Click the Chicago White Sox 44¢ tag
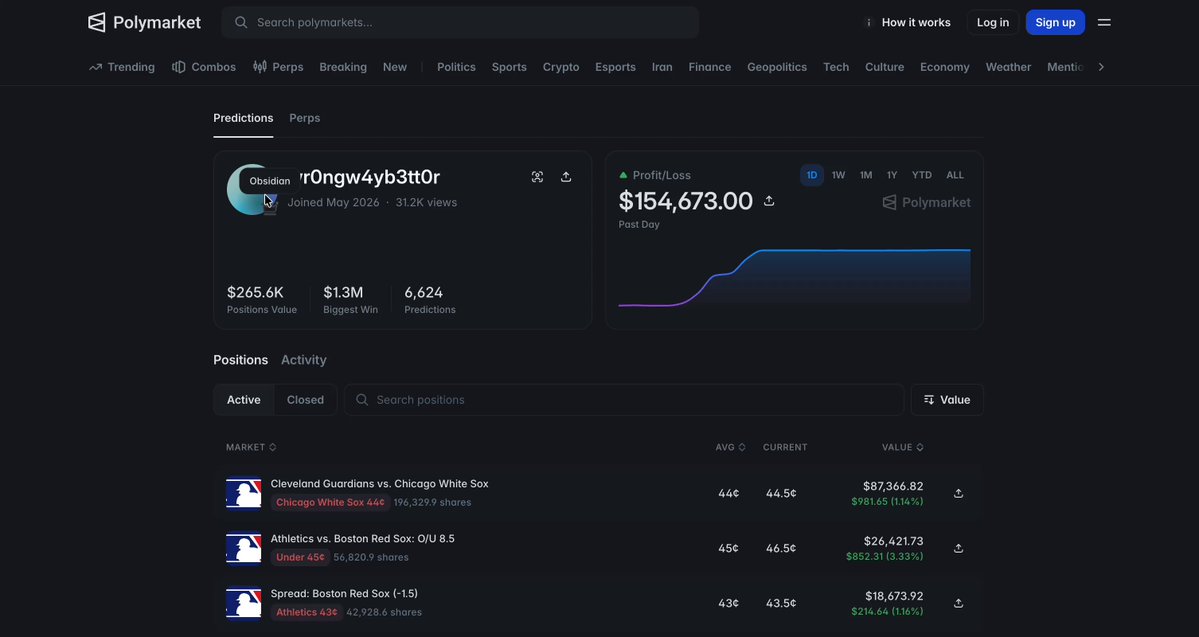1199x637 pixels. click(330, 502)
